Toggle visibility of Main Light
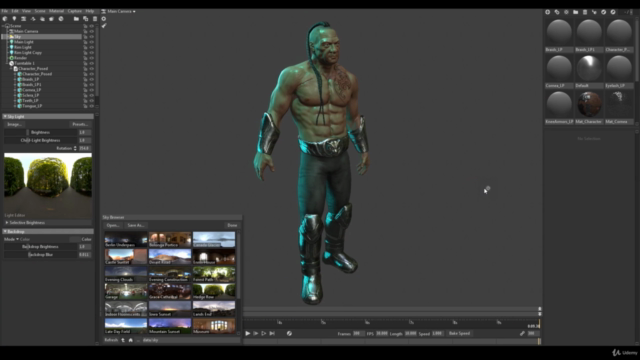This screenshot has width=640, height=360. click(91, 42)
